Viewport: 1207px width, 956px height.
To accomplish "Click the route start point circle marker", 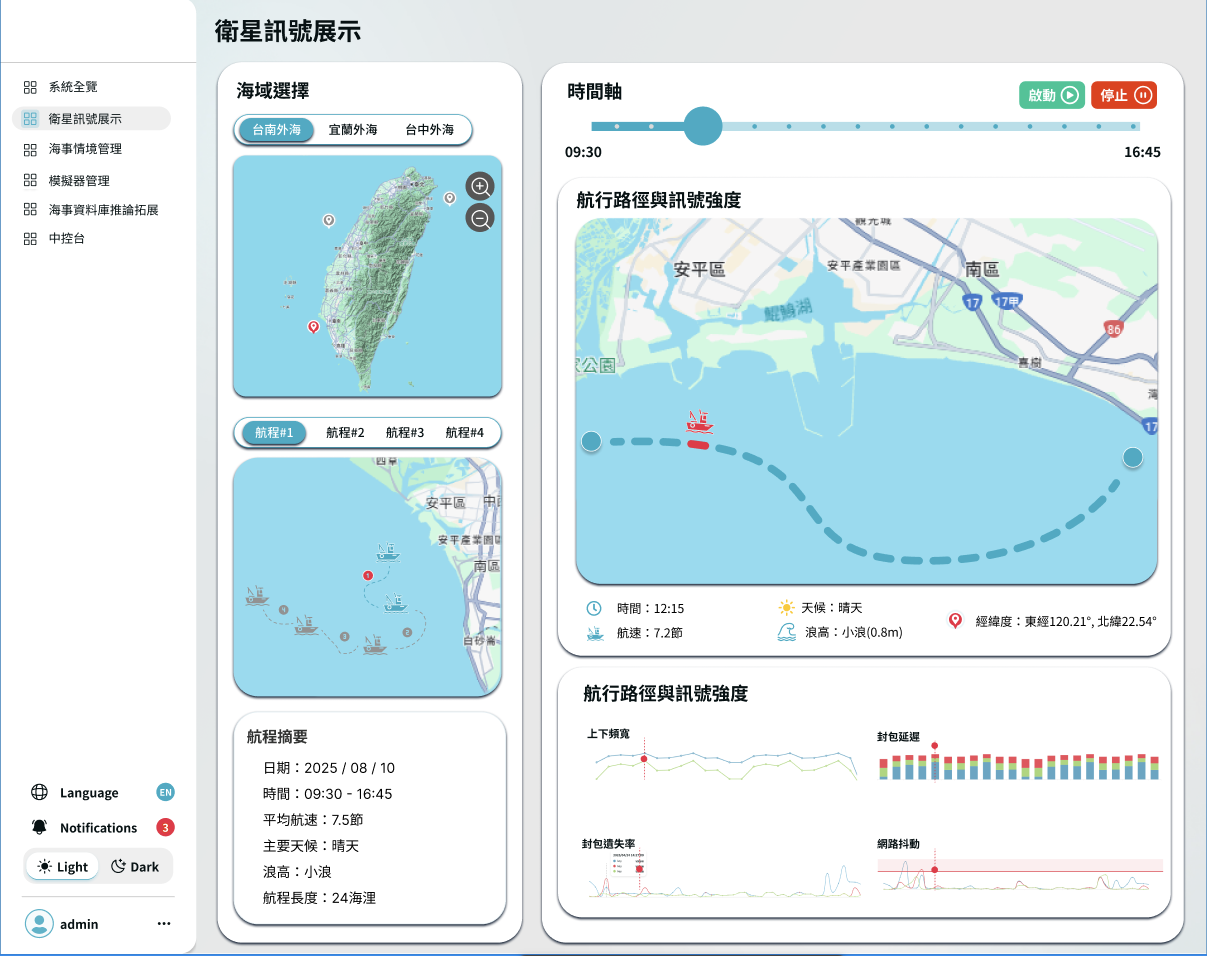I will click(591, 441).
